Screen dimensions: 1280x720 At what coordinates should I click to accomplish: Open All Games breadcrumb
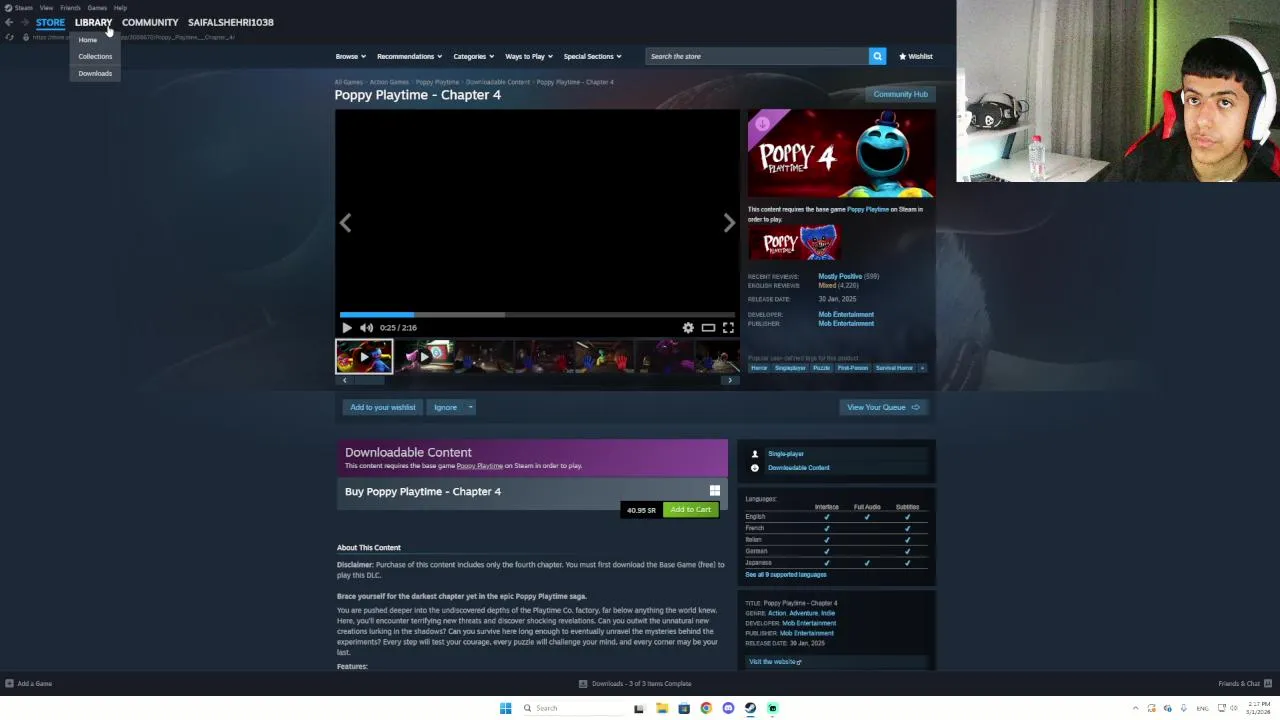coord(349,82)
